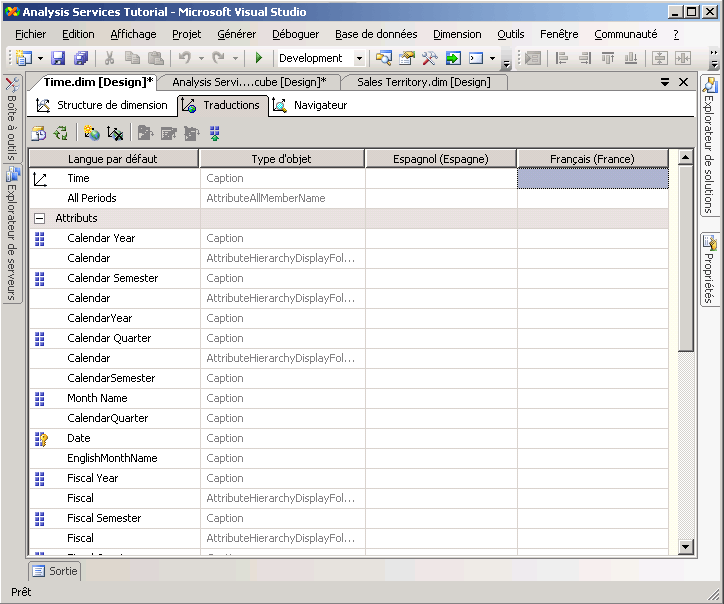Open the Propriétés side panel
Screen dimensions: 724x604
[709, 269]
